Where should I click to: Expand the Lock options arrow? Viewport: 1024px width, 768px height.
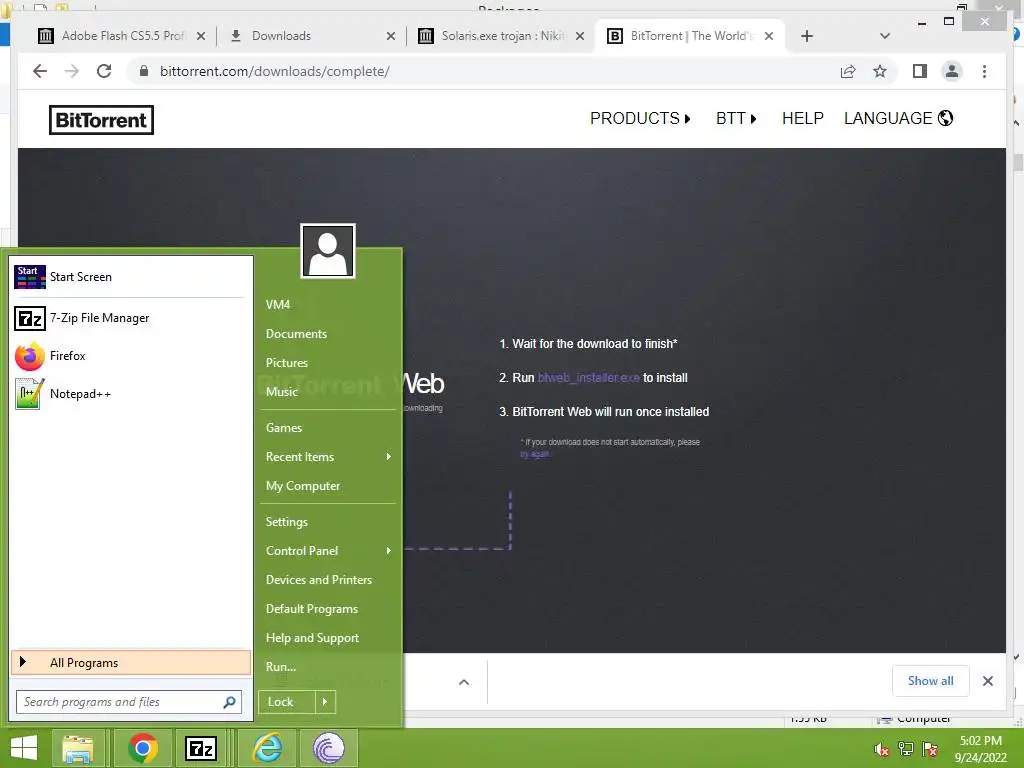pos(325,702)
